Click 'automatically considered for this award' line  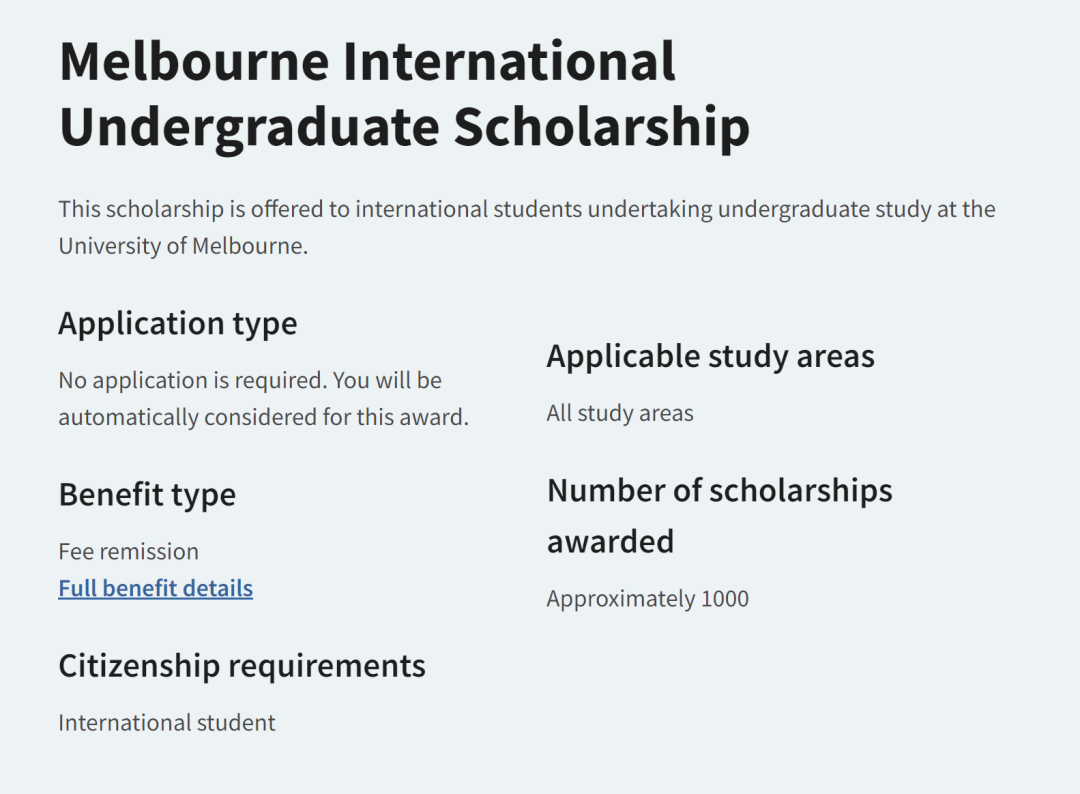(x=263, y=417)
